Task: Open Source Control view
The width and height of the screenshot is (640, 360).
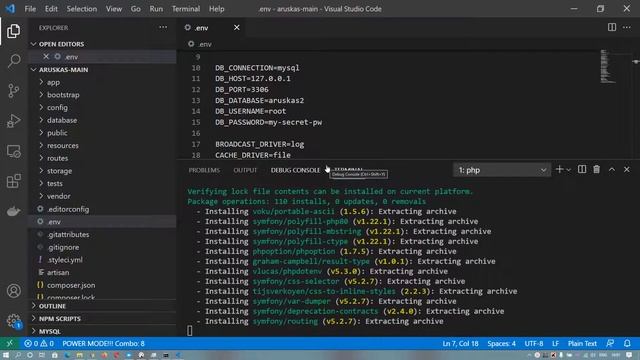Action: click(13, 91)
